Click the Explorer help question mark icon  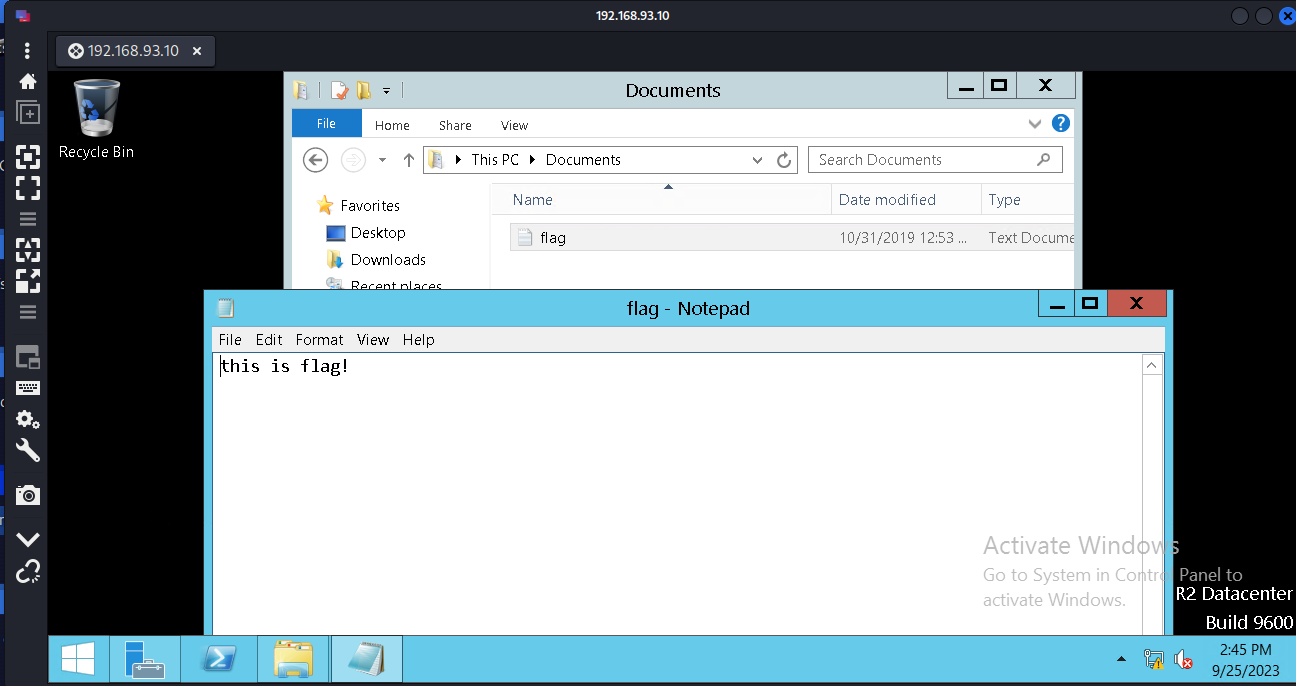click(x=1061, y=124)
